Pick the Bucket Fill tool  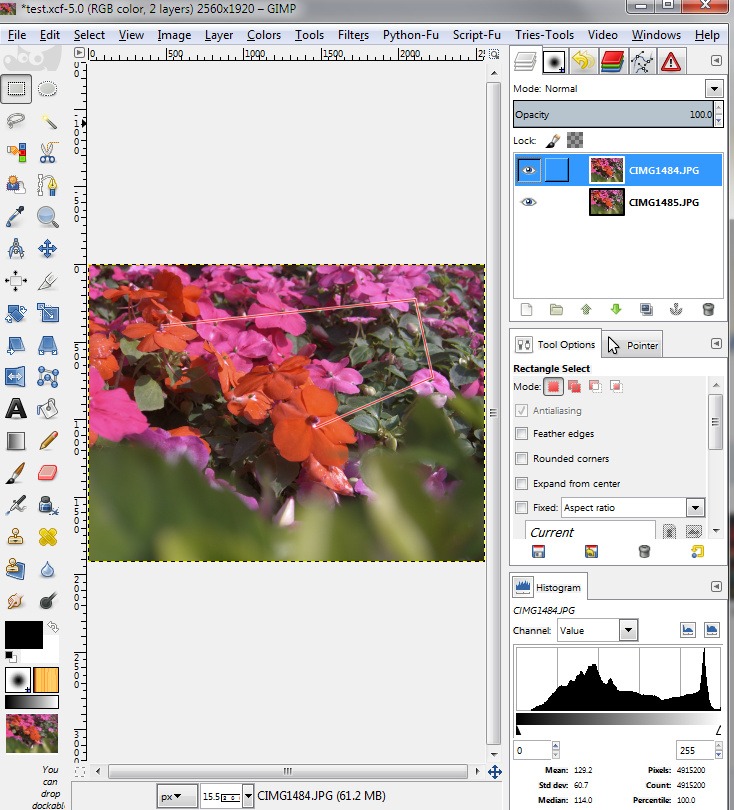click(48, 409)
